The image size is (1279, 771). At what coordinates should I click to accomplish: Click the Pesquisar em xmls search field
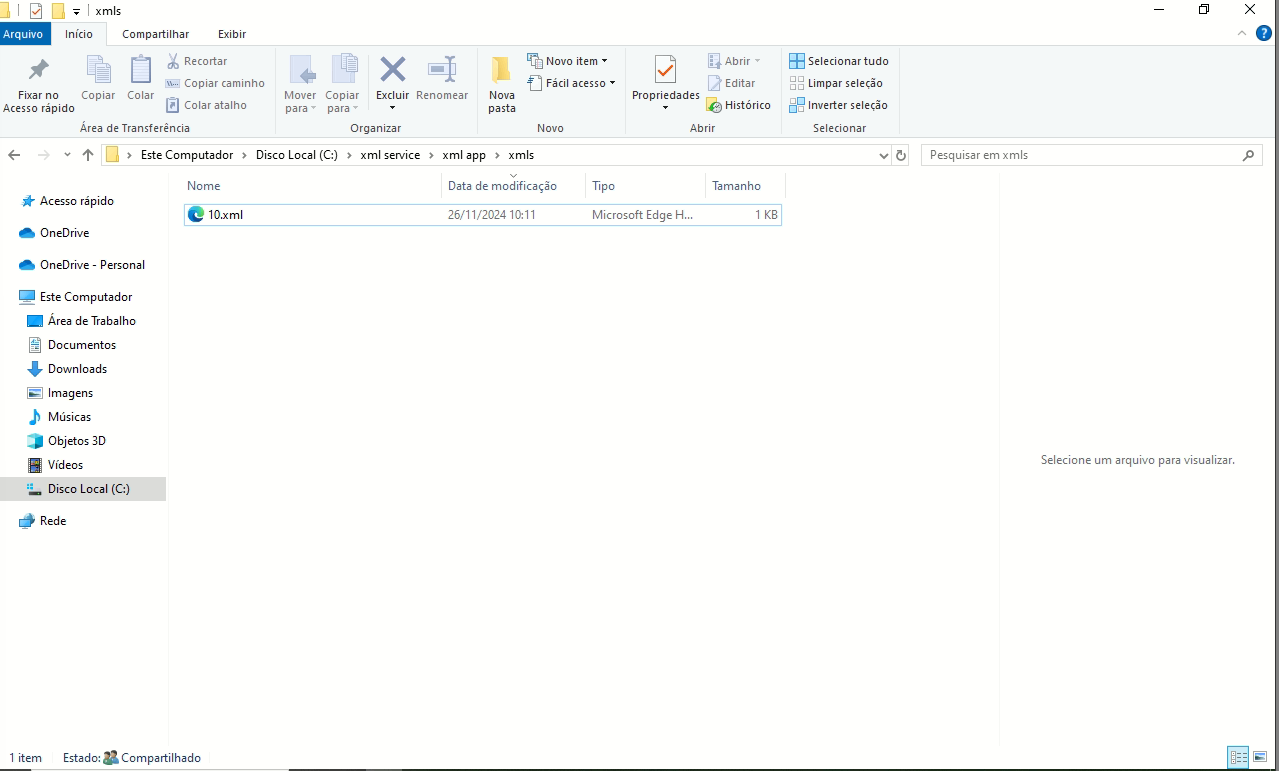click(1080, 155)
